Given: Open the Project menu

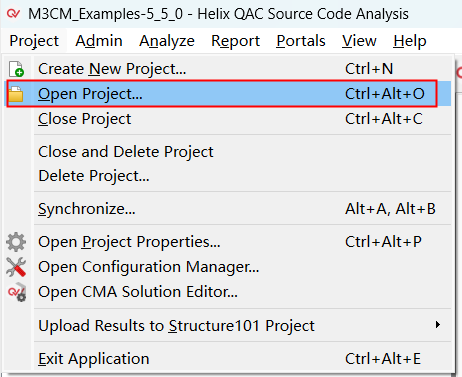Looking at the screenshot, I should [x=34, y=41].
